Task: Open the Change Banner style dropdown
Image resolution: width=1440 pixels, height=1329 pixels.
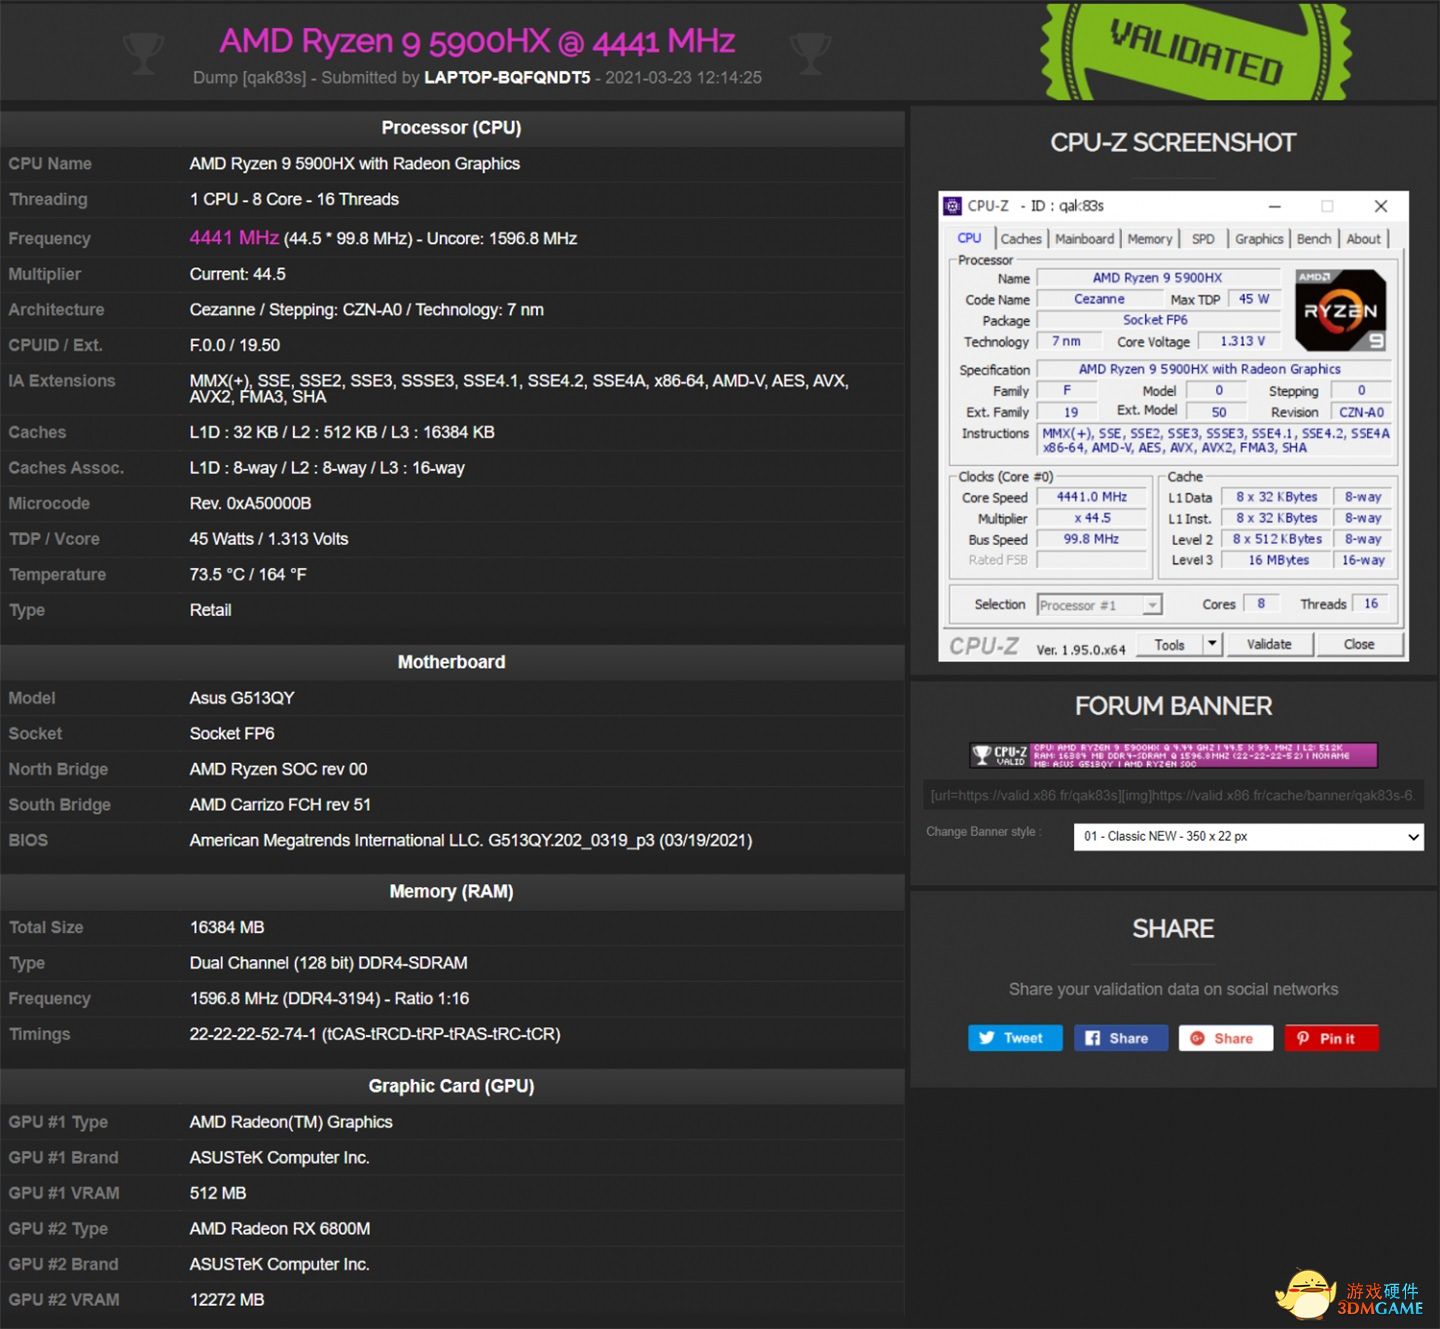Action: (1249, 836)
